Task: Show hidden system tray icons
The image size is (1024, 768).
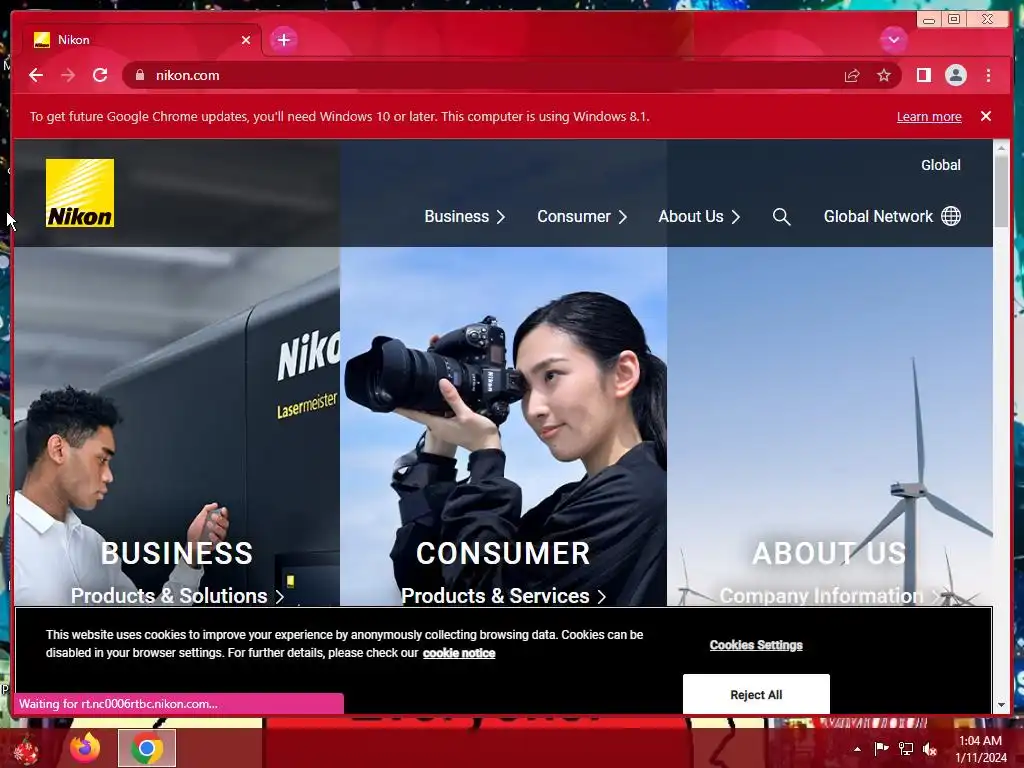Action: [x=857, y=749]
